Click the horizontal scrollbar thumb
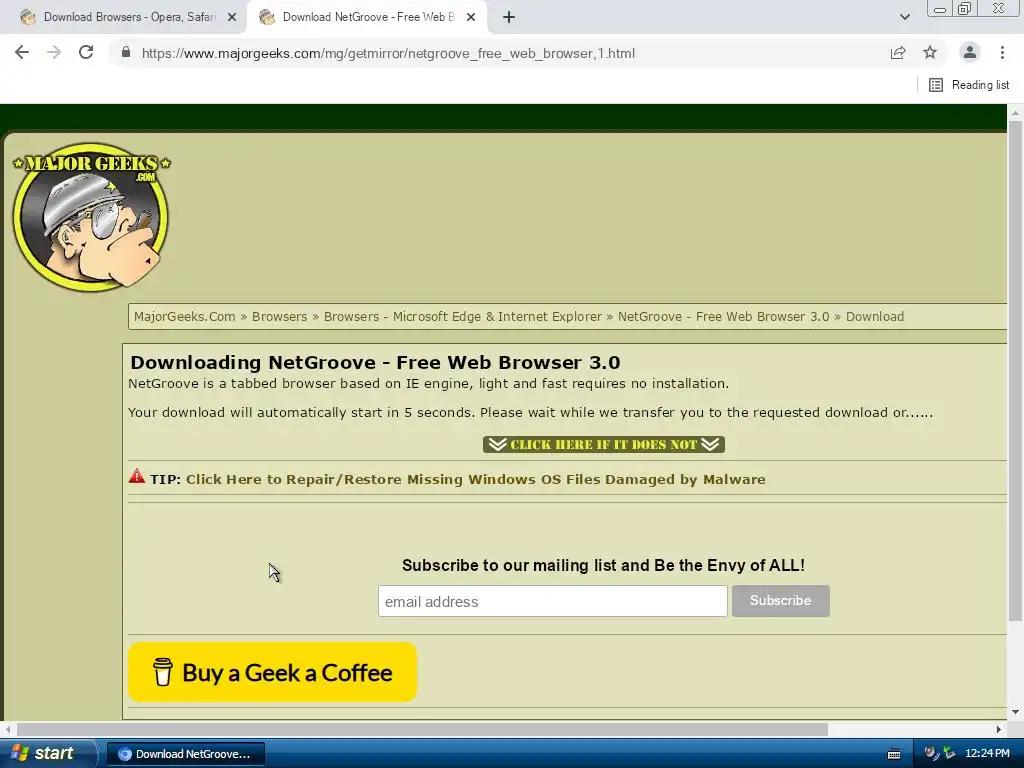Image resolution: width=1024 pixels, height=768 pixels. click(x=422, y=729)
